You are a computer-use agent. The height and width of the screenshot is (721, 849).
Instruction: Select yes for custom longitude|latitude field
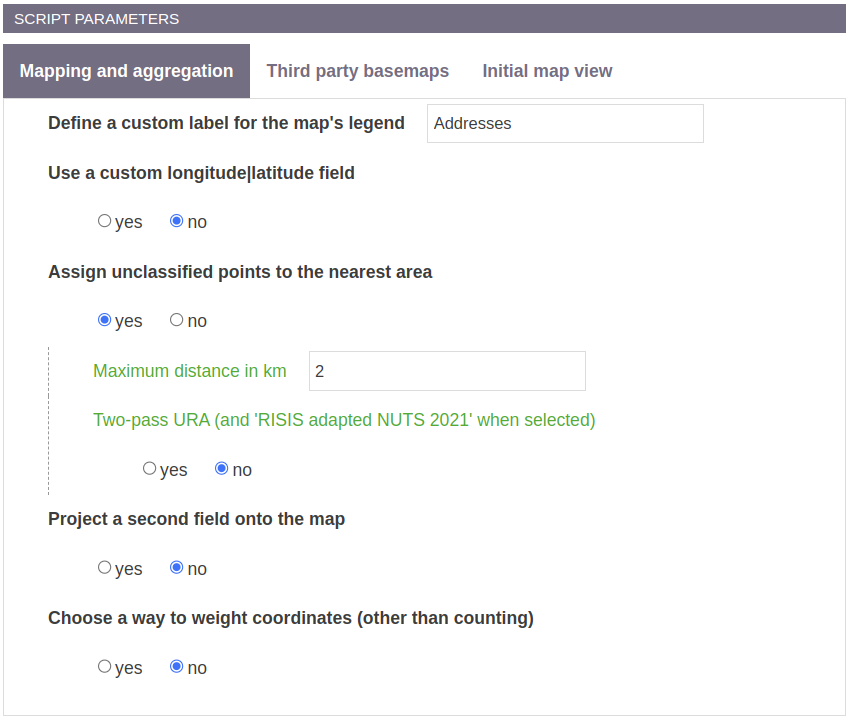click(x=105, y=221)
